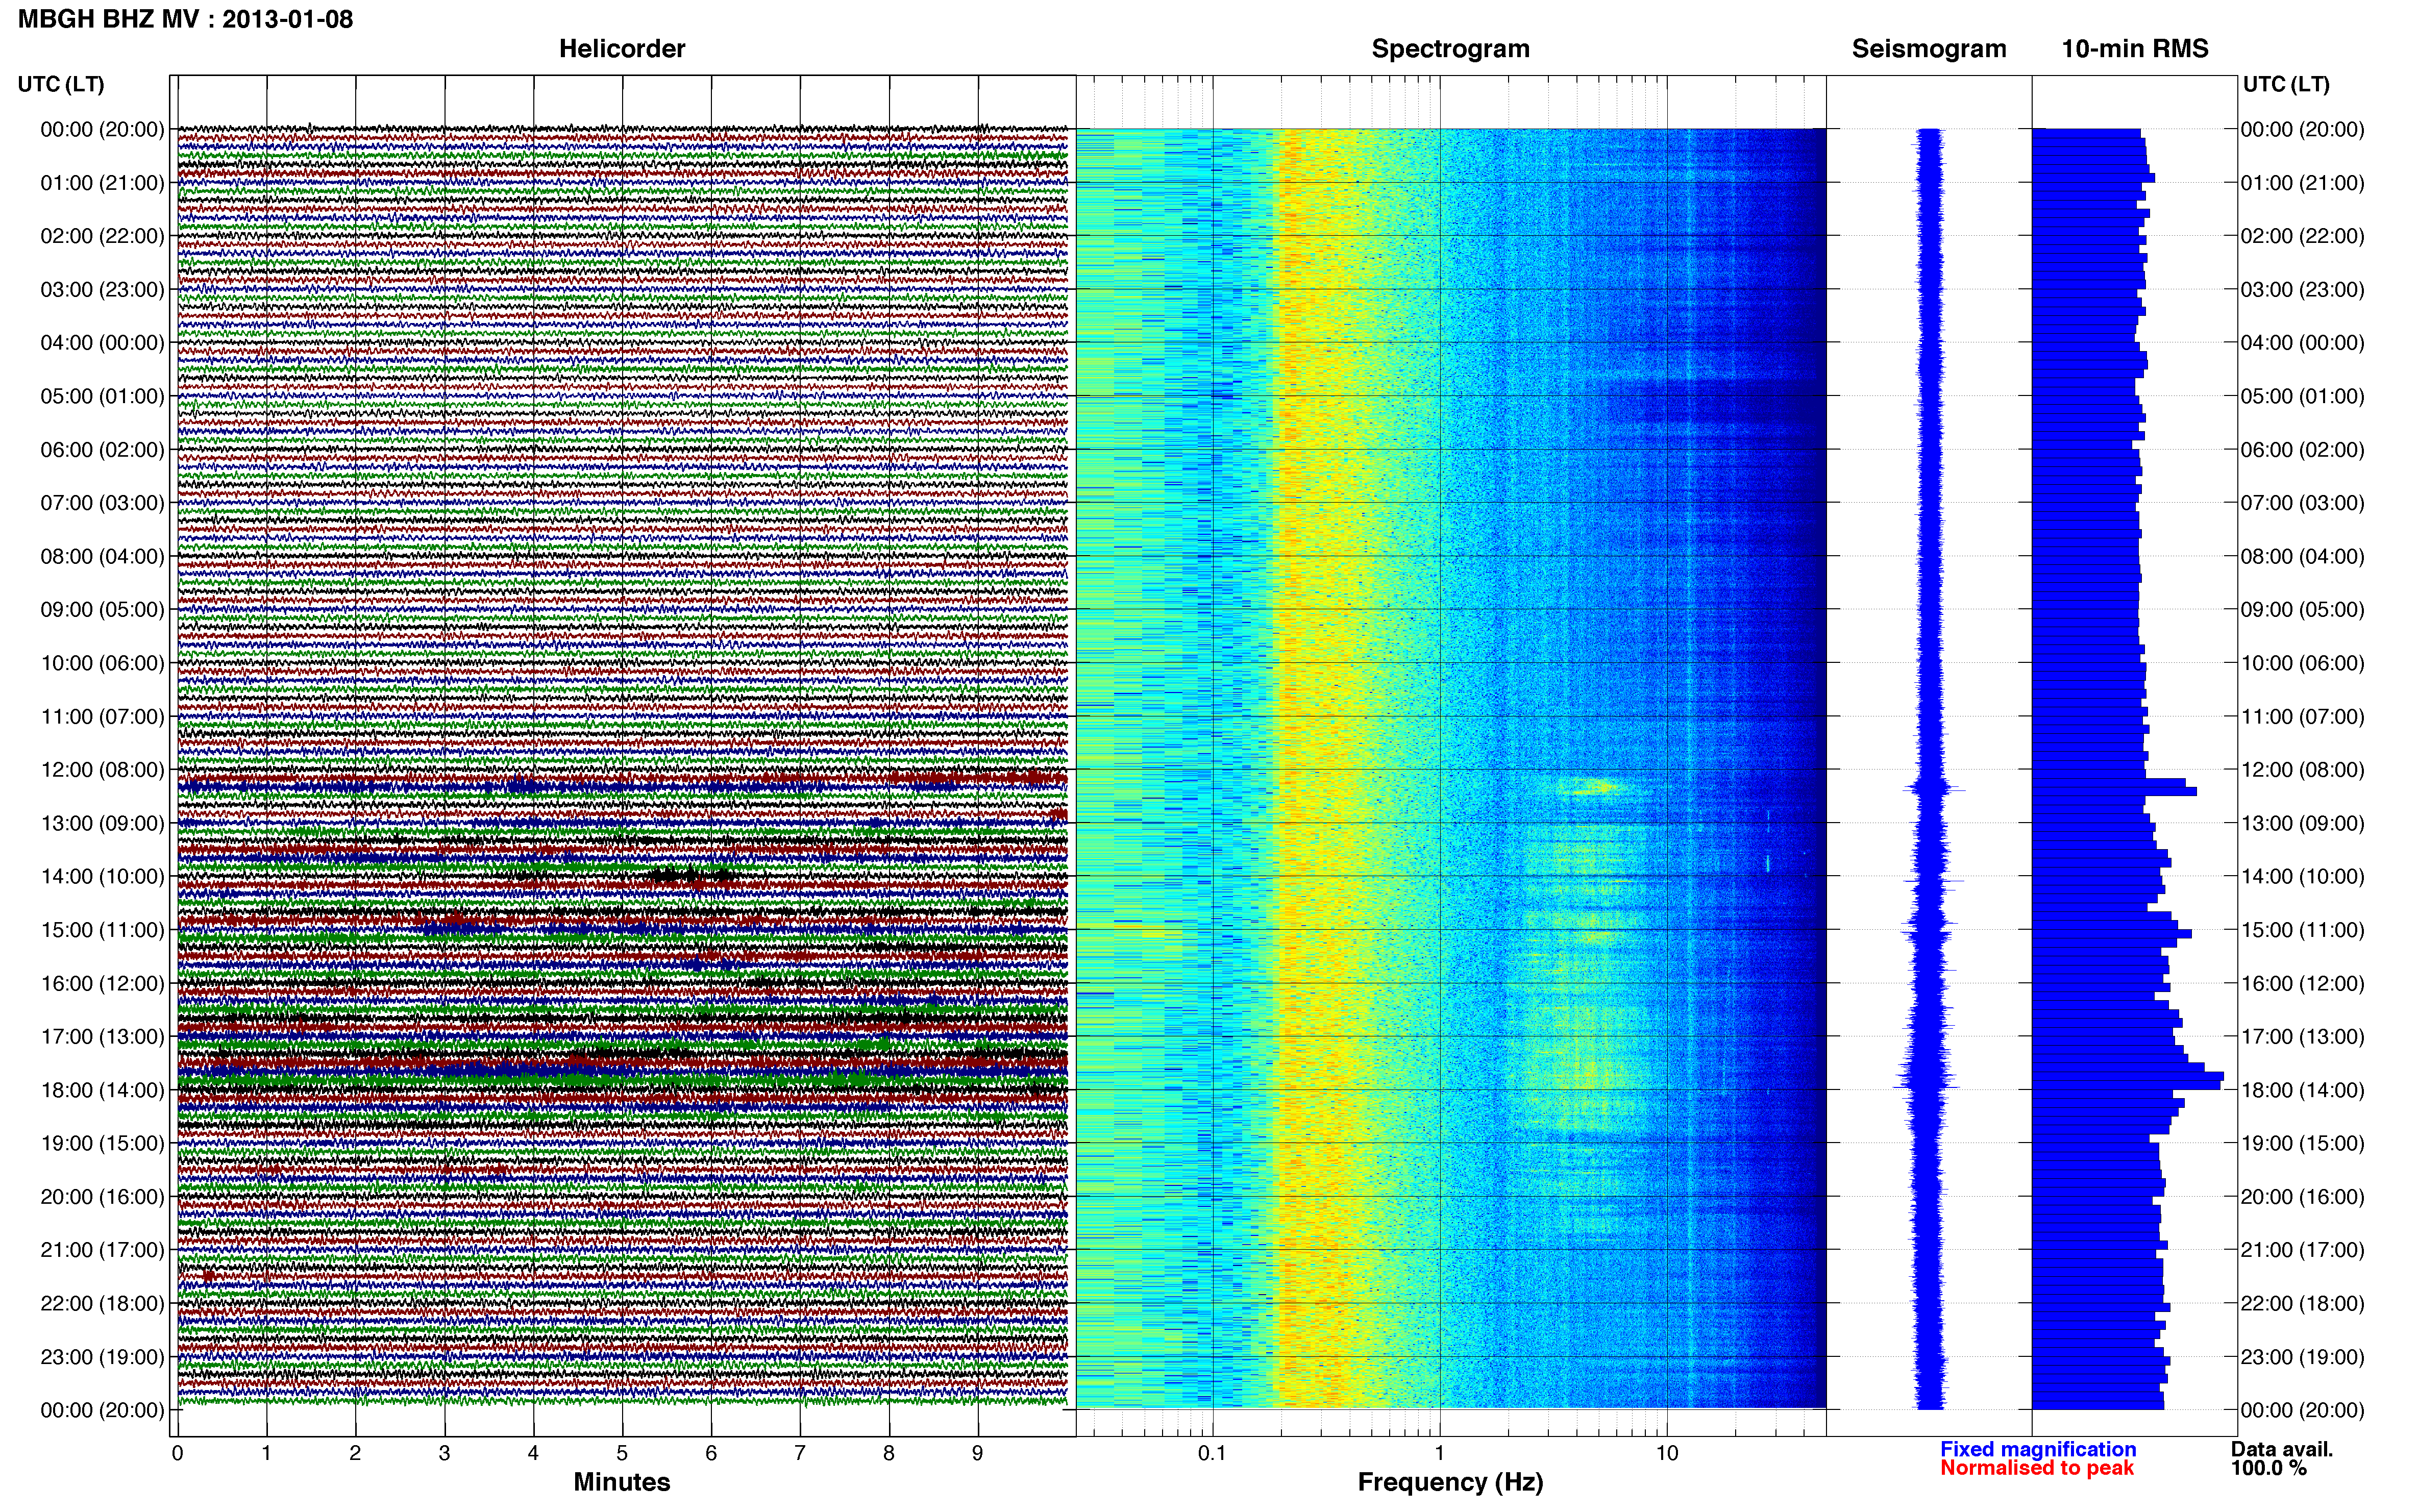Viewport: 2419px width, 1512px height.
Task: Click the 10-min RMS heading
Action: coord(2135,49)
